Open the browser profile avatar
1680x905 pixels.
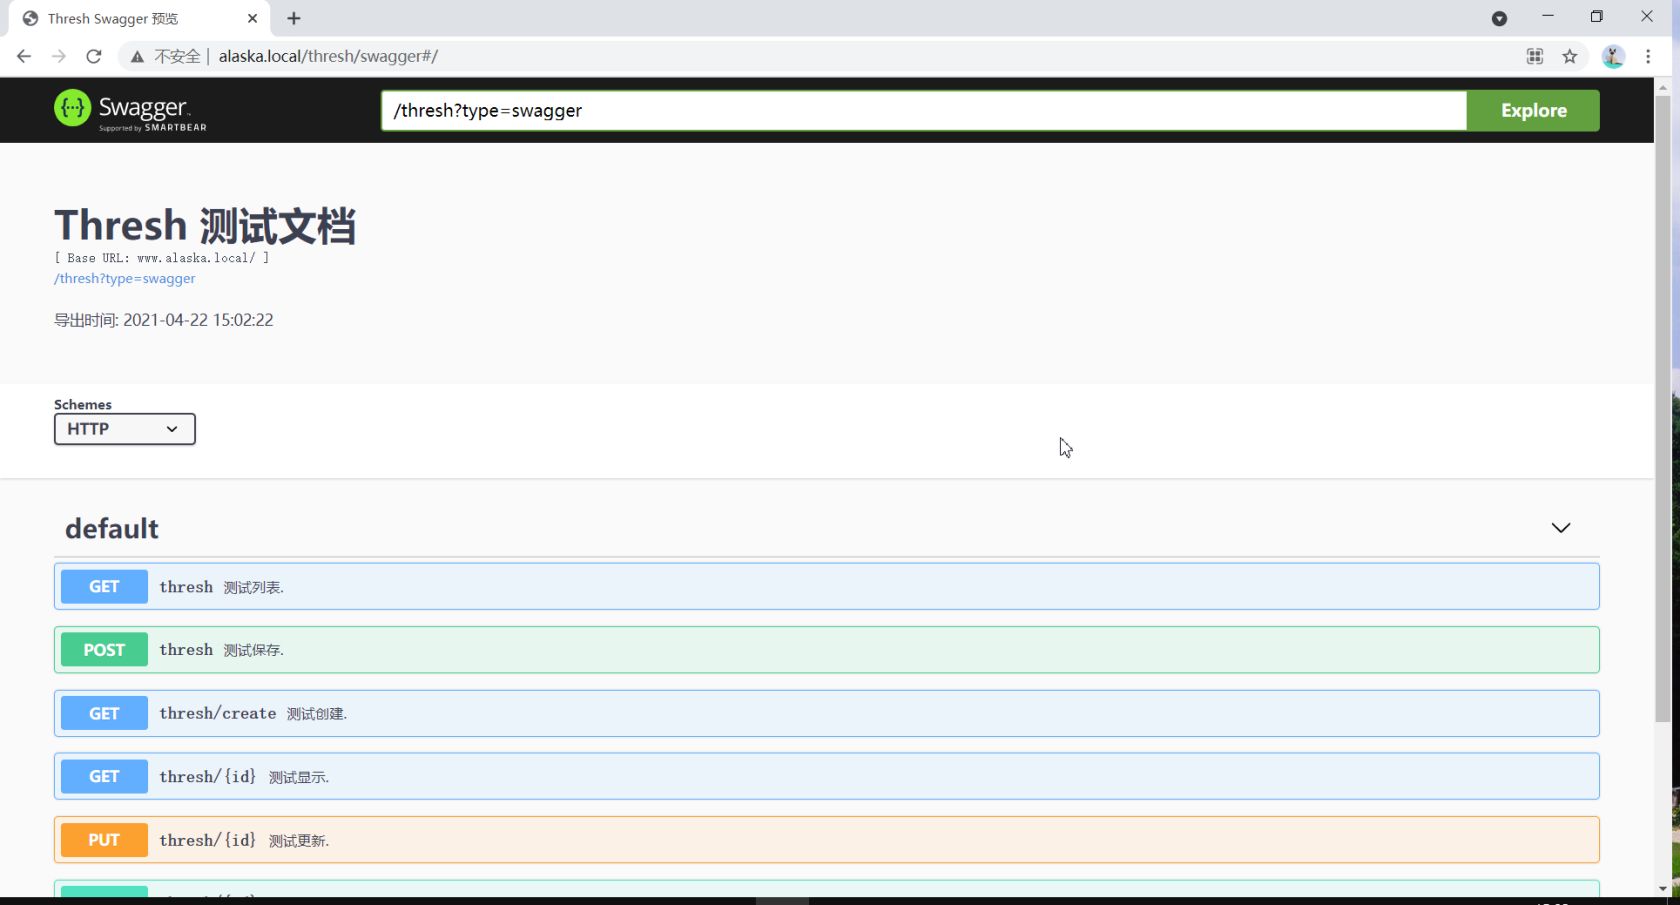click(x=1613, y=56)
